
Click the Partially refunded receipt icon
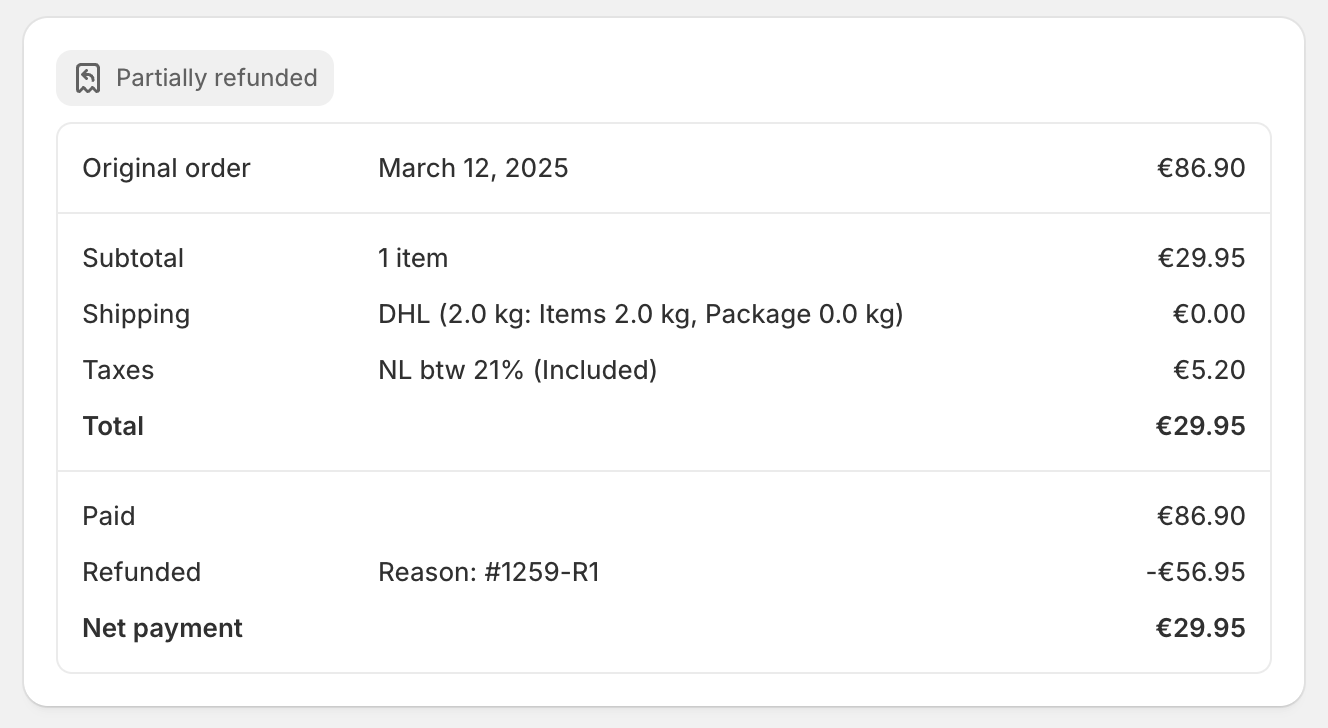pyautogui.click(x=89, y=78)
